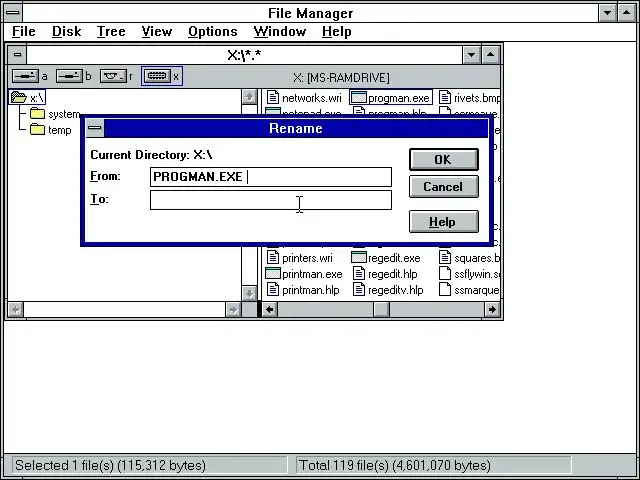Image resolution: width=640 pixels, height=480 pixels.
Task: Maximize the X:\*.* child window
Action: pos(491,54)
